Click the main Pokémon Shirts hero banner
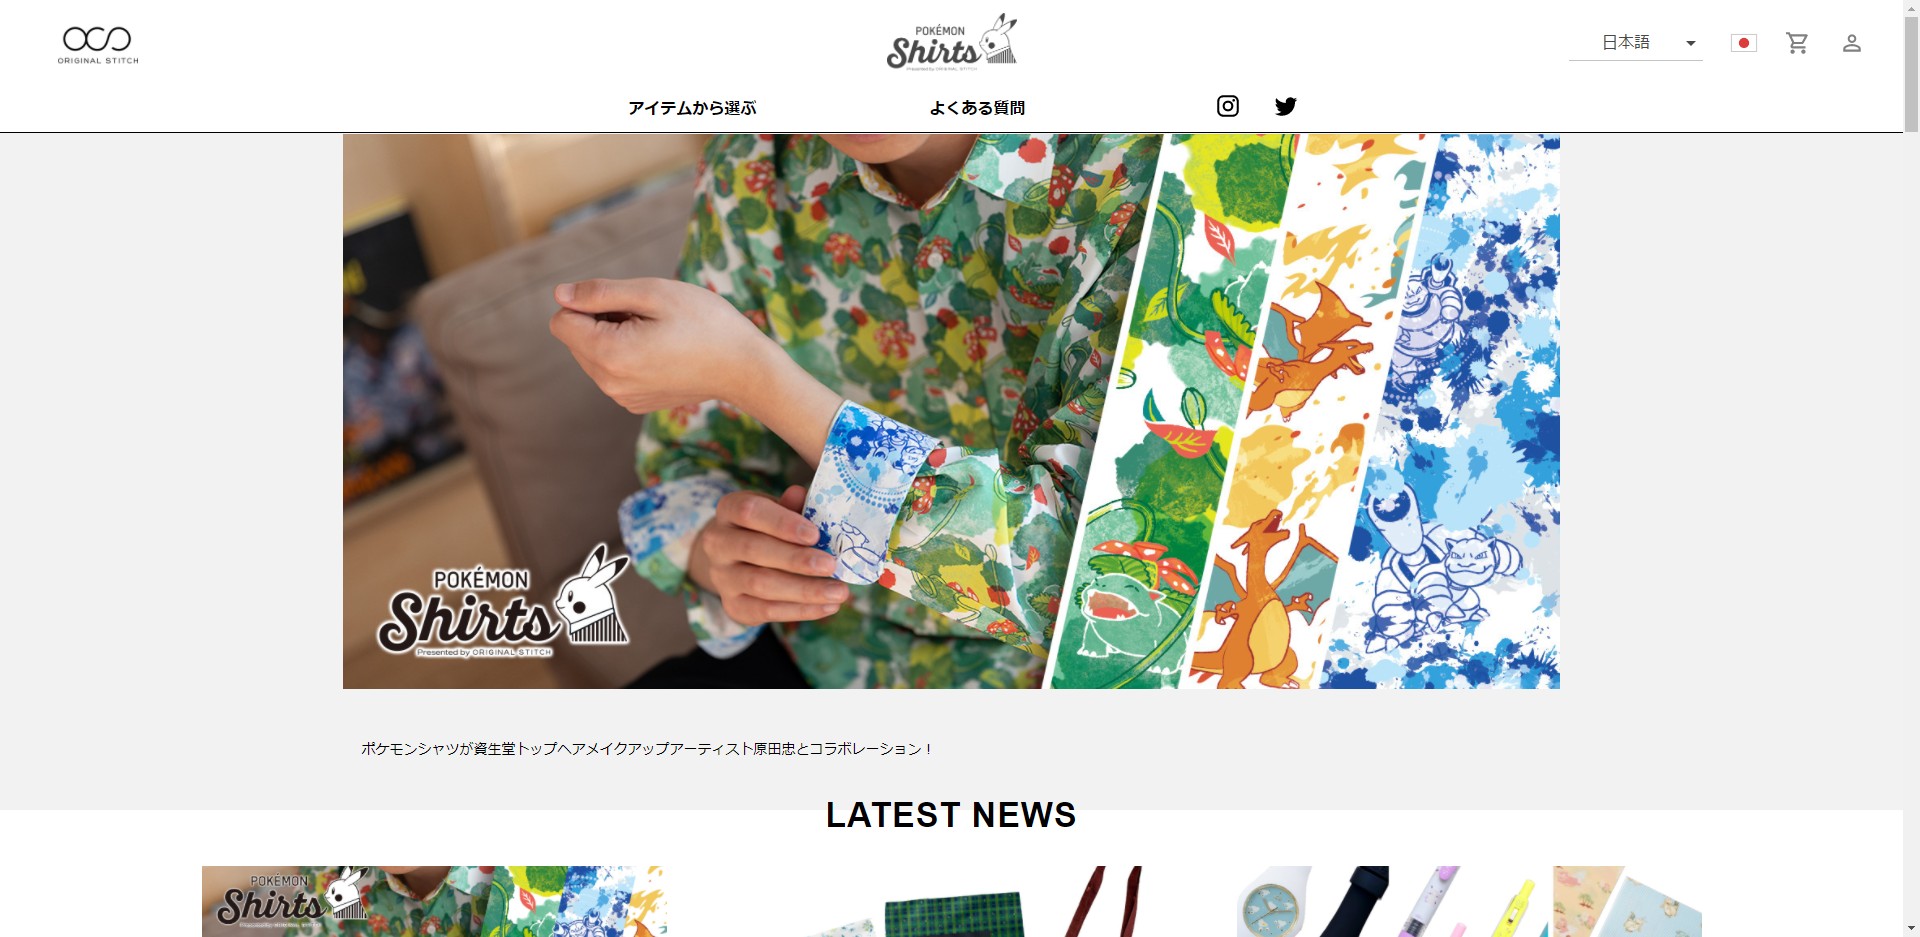1920x937 pixels. pos(951,411)
